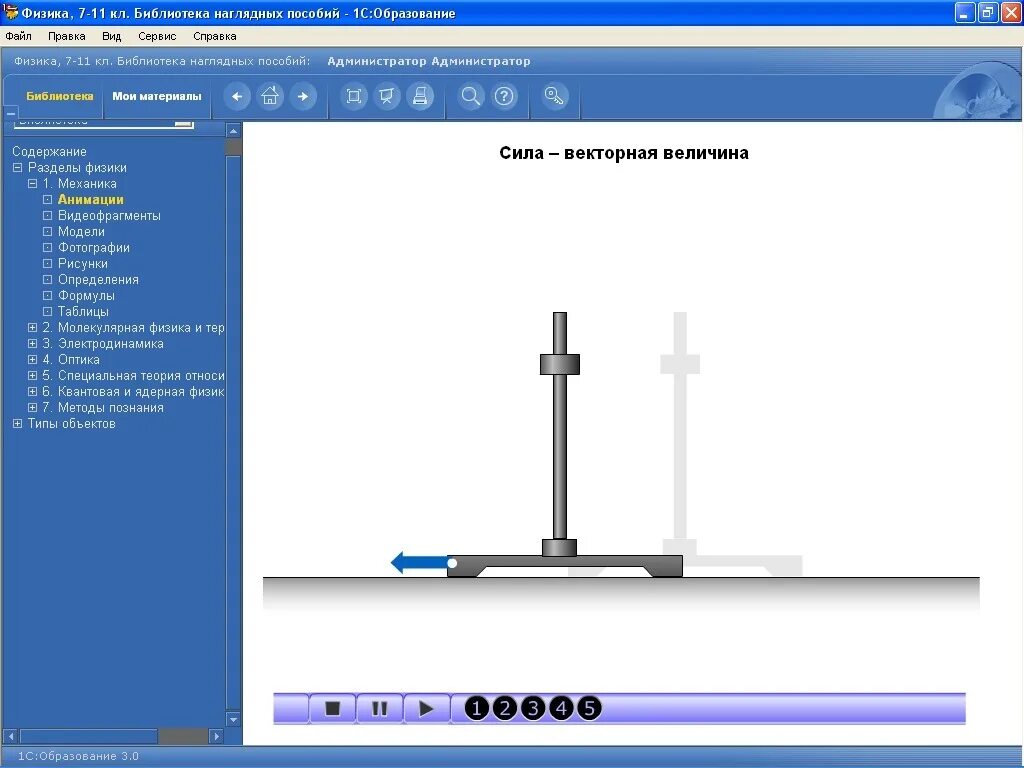Collapse sidebar with the minus button

click(x=10, y=114)
